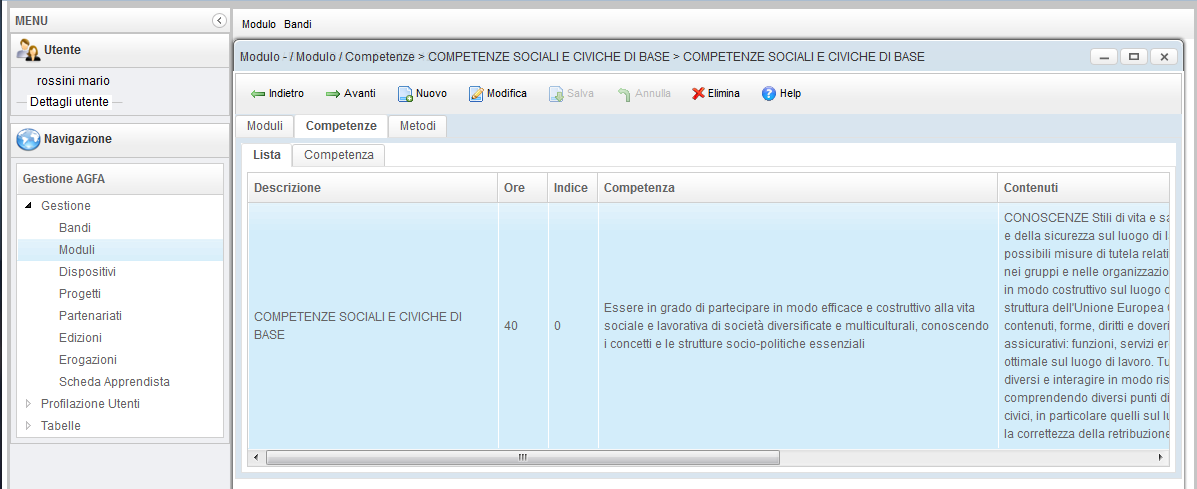Image resolution: width=1197 pixels, height=489 pixels.
Task: Expand the Tabelle tree node
Action: click(28, 426)
